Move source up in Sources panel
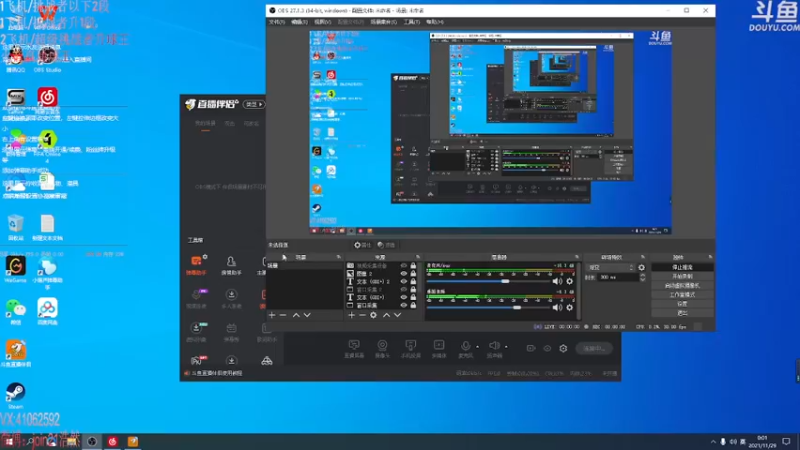The width and height of the screenshot is (800, 450). pyautogui.click(x=386, y=315)
